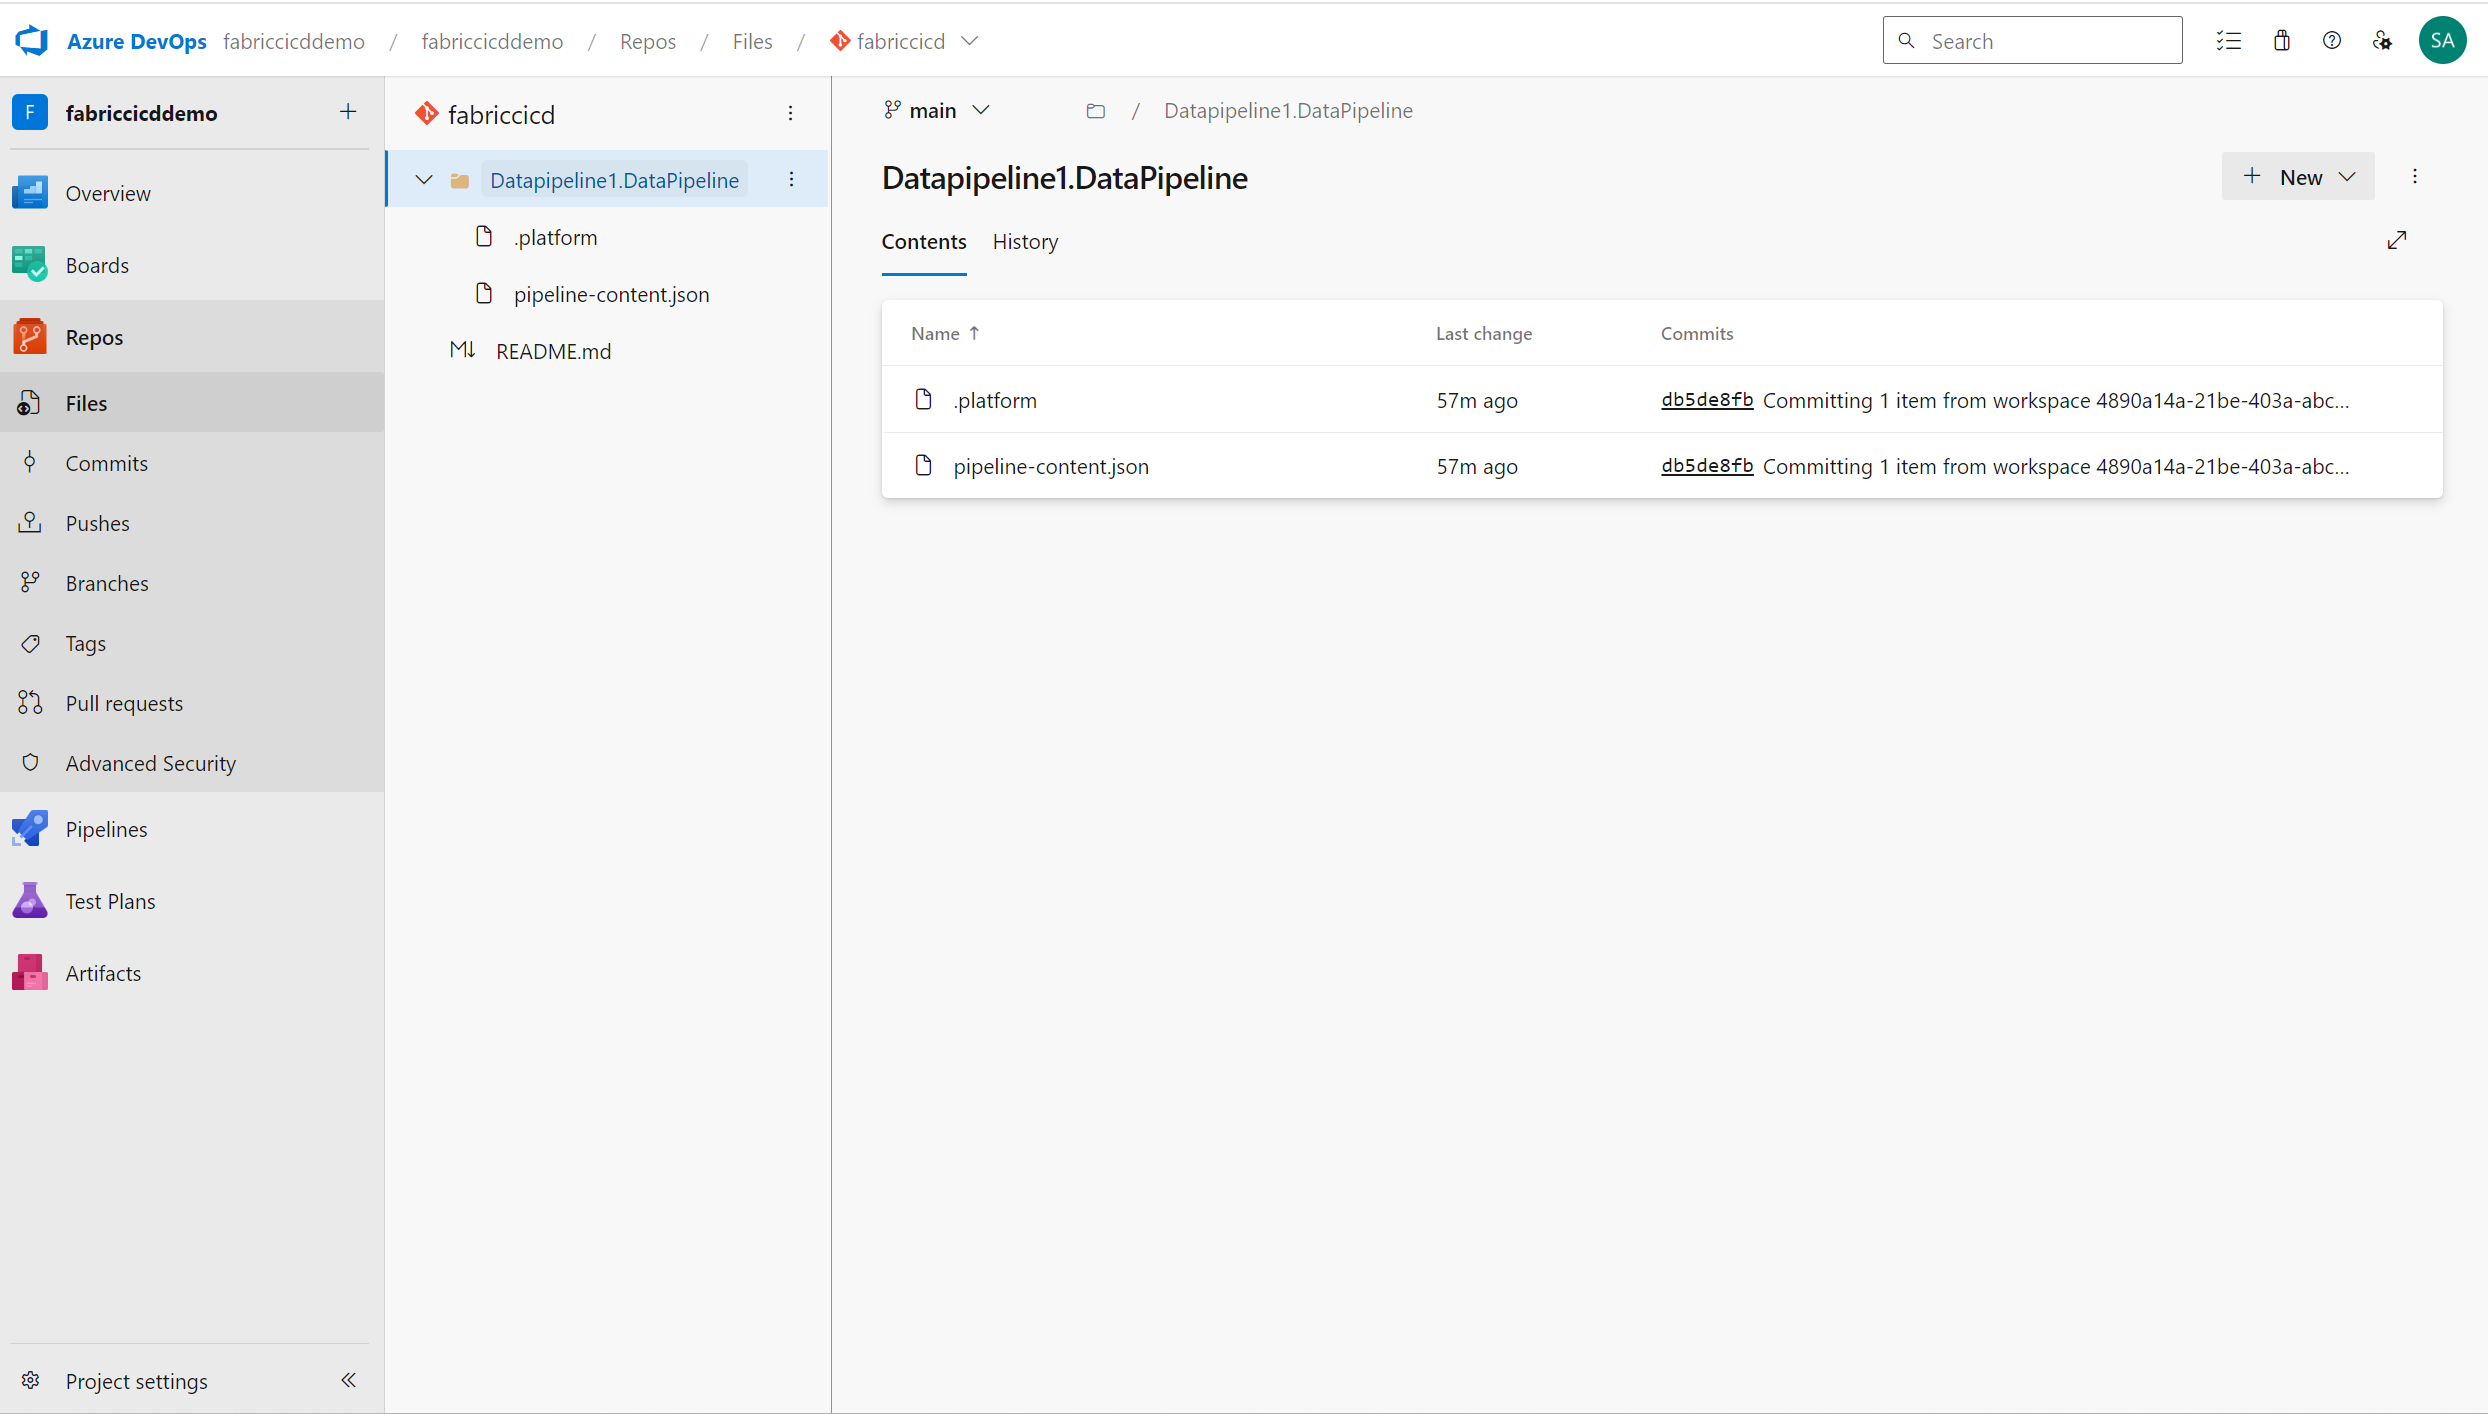2488x1414 pixels.
Task: Click the fabriccicddemo project breadcrumb
Action: click(492, 41)
